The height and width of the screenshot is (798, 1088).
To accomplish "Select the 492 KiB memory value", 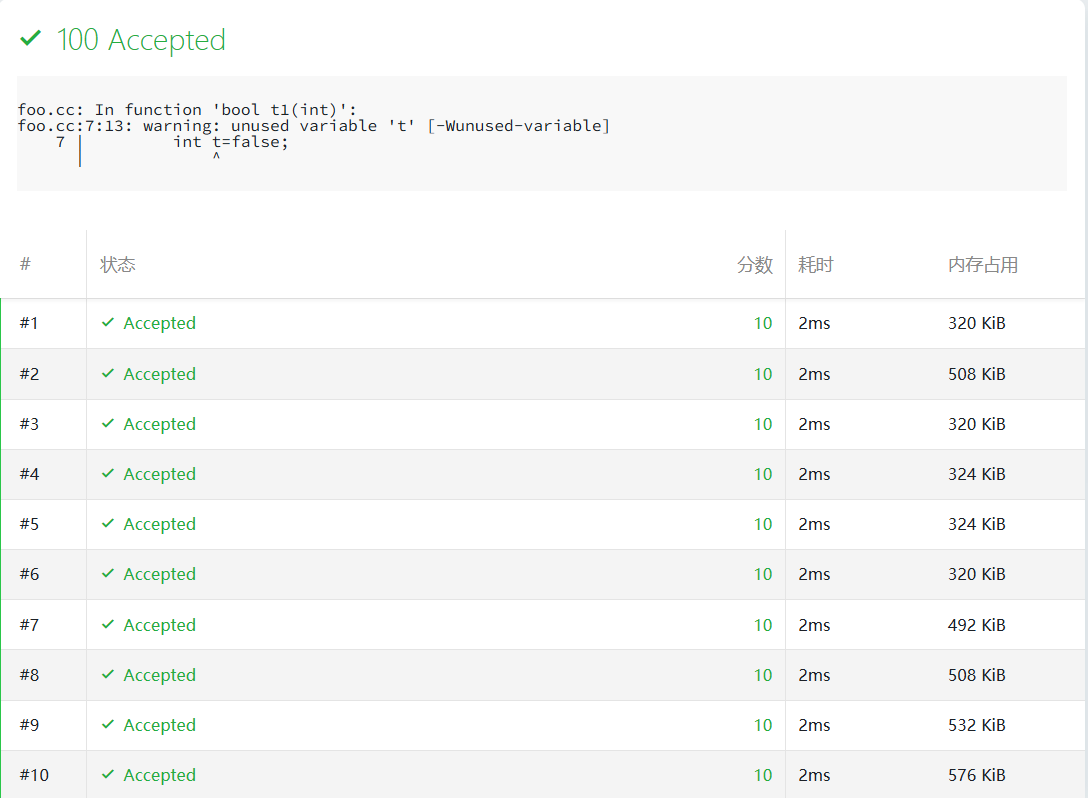I will click(x=976, y=625).
